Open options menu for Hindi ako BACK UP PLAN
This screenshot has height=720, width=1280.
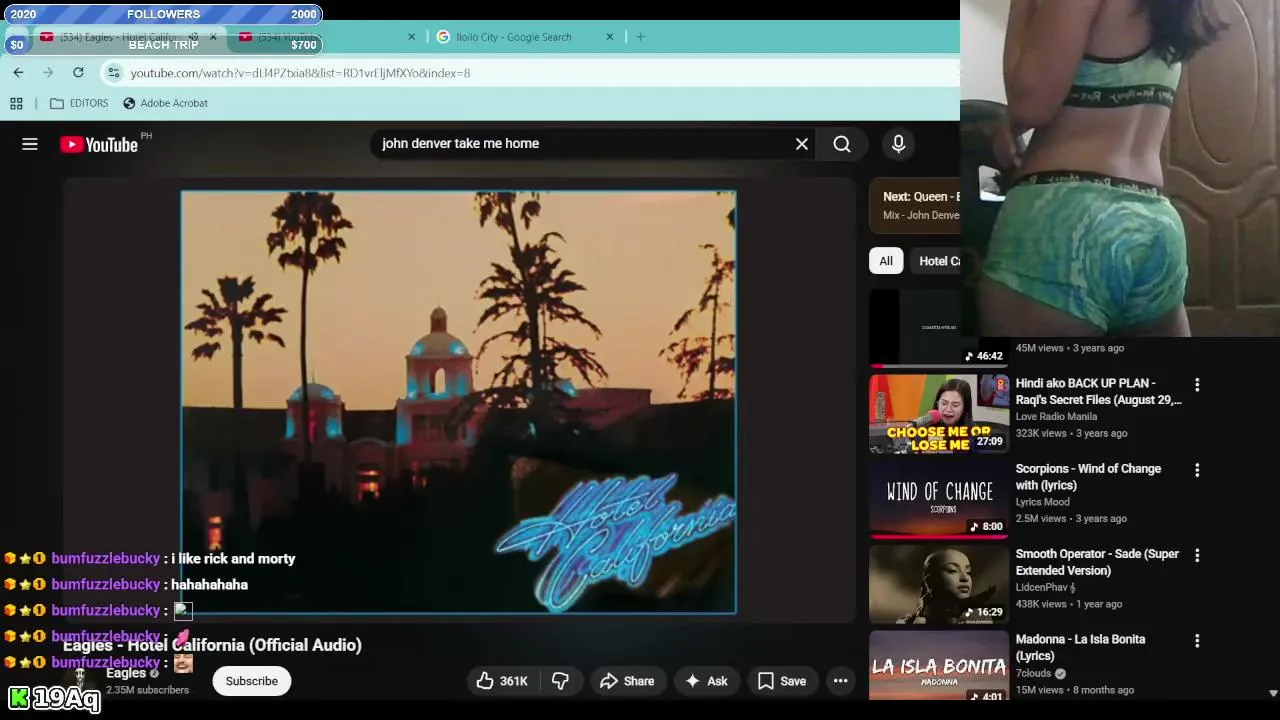point(1197,384)
